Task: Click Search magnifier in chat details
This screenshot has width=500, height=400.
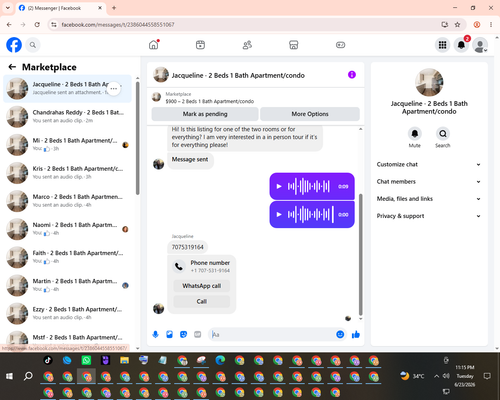Action: click(443, 134)
